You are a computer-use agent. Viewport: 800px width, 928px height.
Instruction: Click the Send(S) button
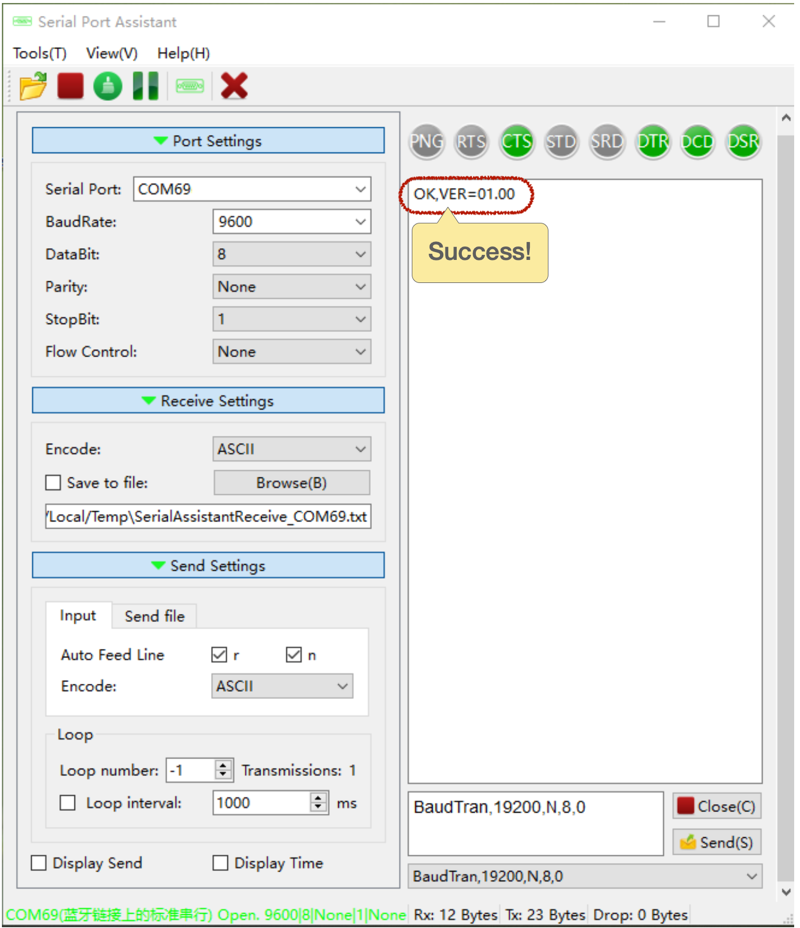pos(717,842)
